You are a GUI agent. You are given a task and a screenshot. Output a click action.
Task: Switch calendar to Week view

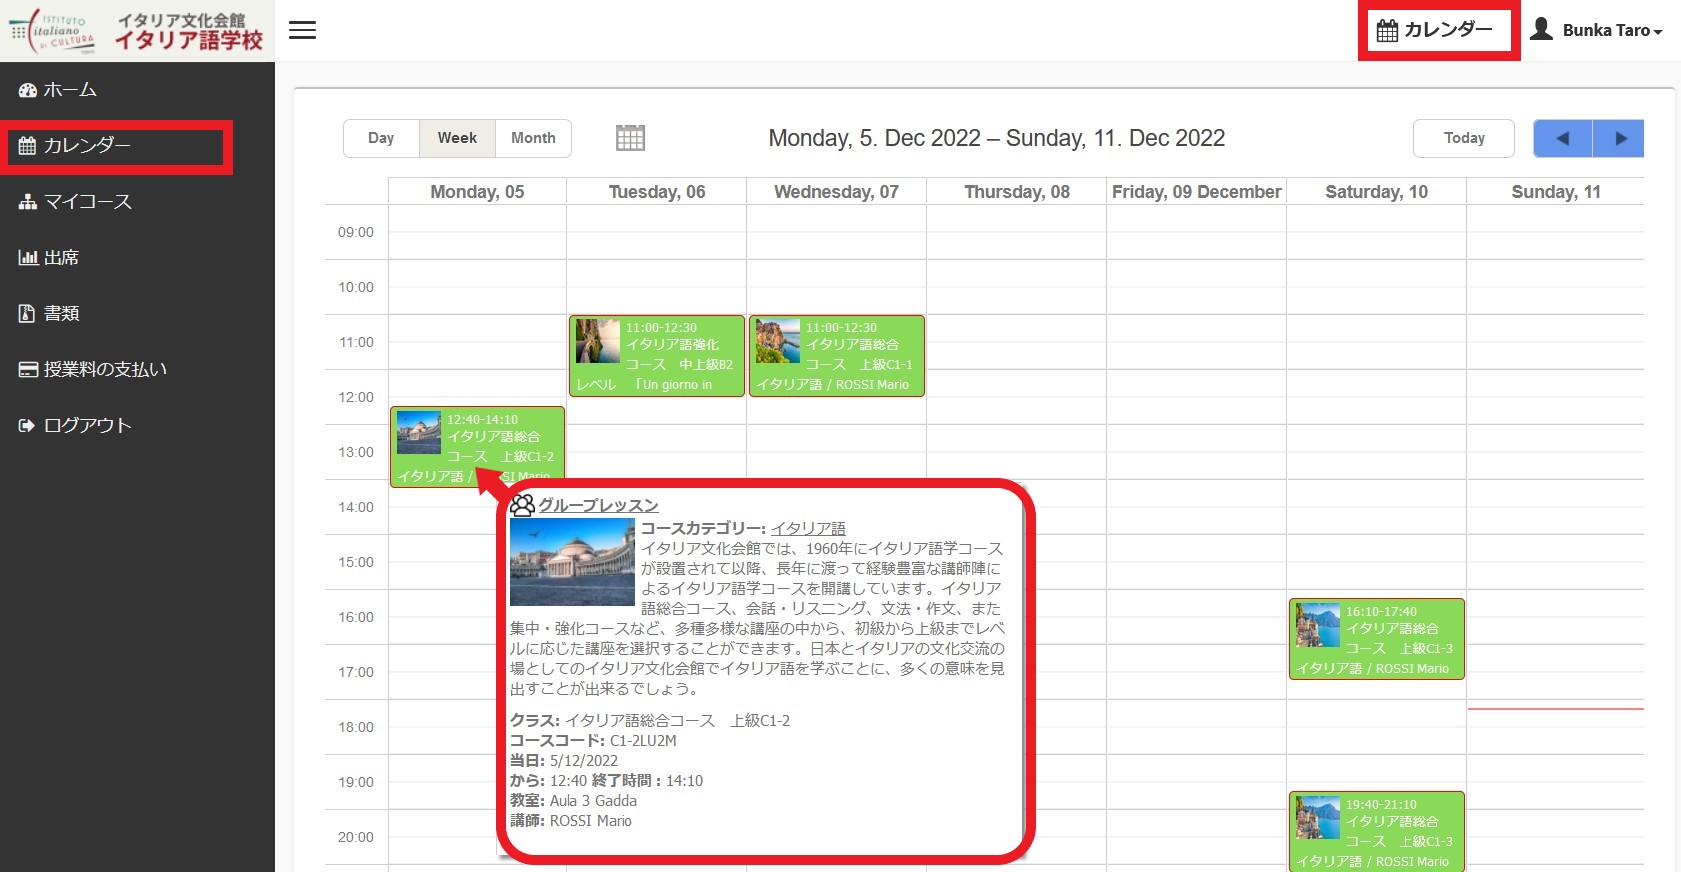coord(457,138)
